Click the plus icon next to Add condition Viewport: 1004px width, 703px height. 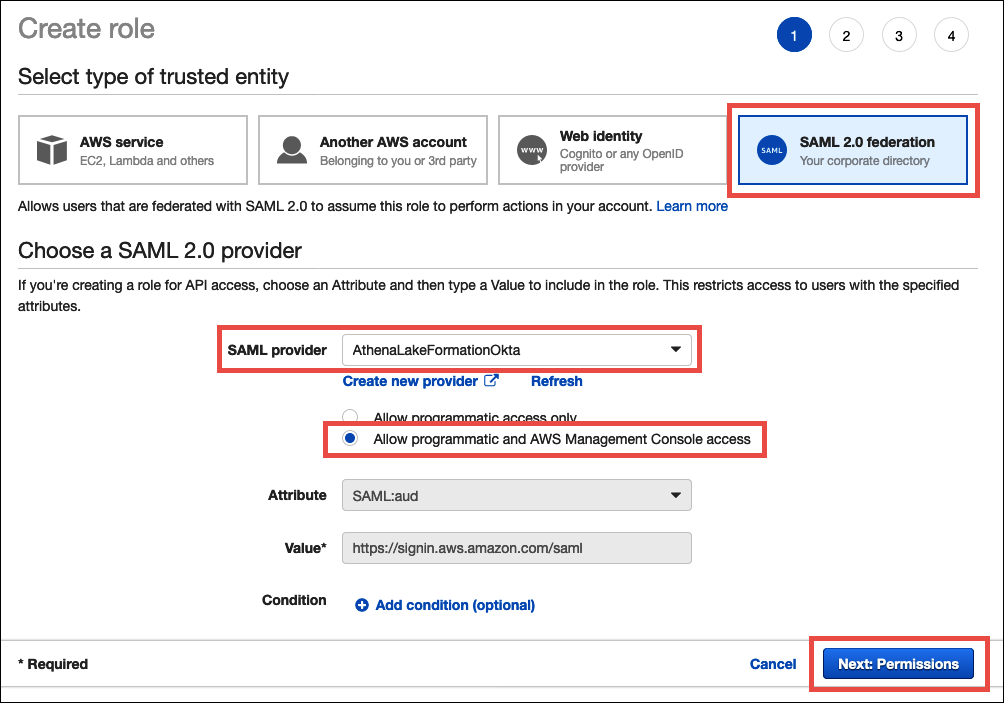point(362,605)
